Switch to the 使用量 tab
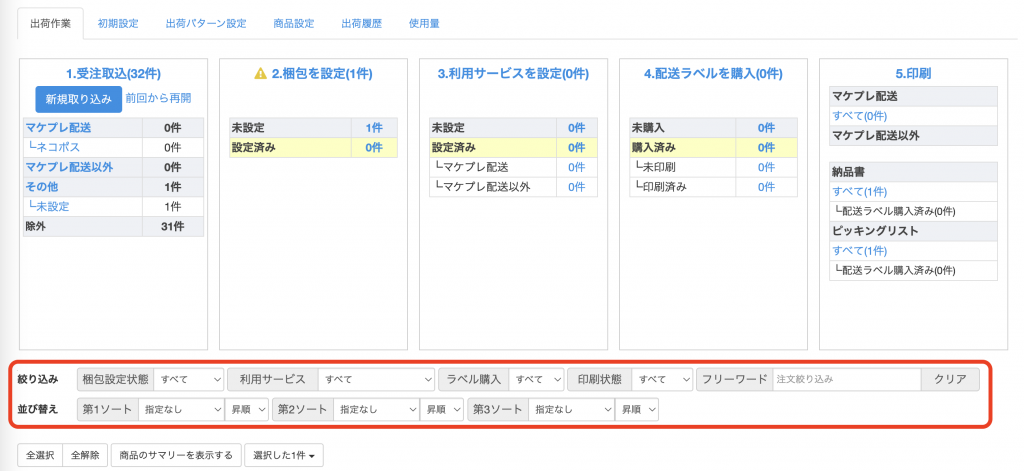Screen dimensions: 1024x471 [x=424, y=24]
